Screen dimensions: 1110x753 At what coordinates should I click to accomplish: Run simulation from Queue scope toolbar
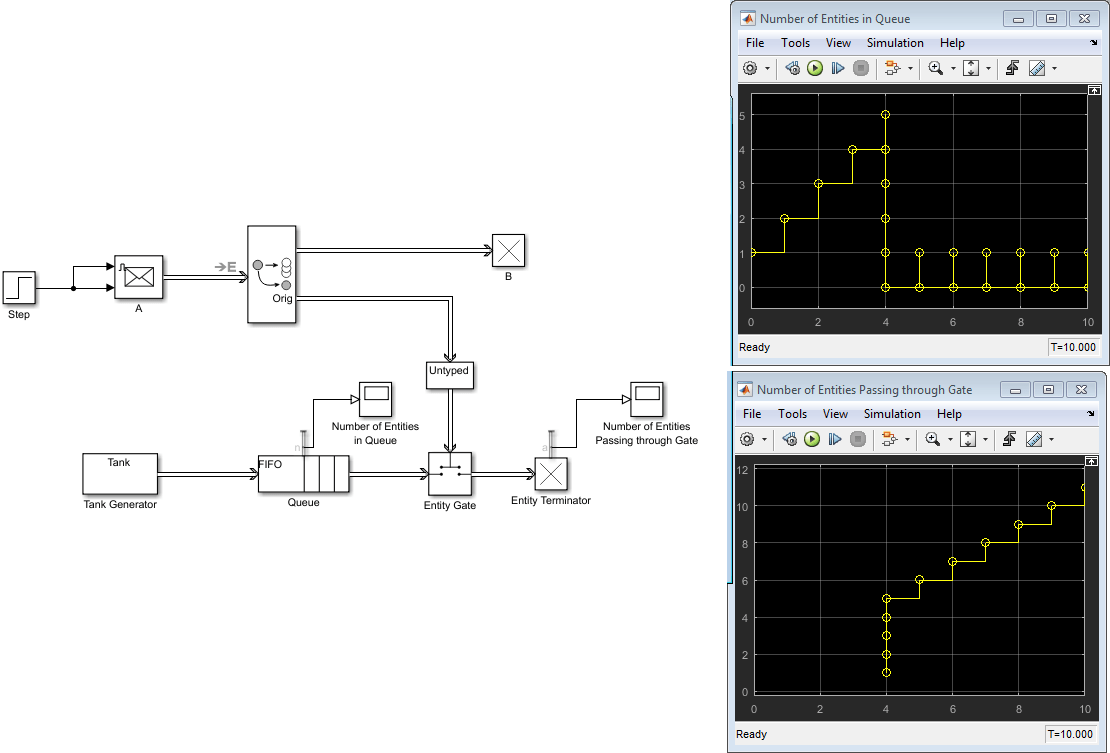(x=815, y=68)
